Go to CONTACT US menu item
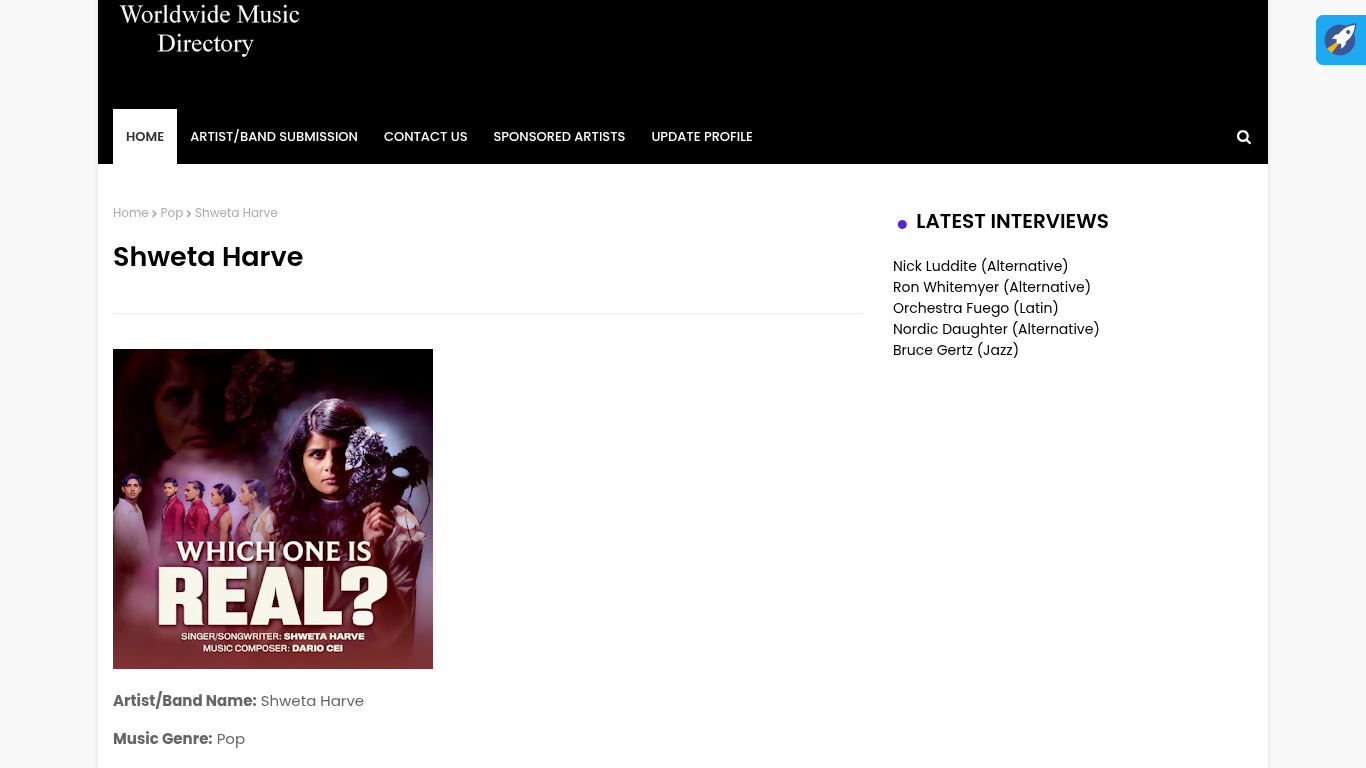1366x768 pixels. tap(425, 137)
